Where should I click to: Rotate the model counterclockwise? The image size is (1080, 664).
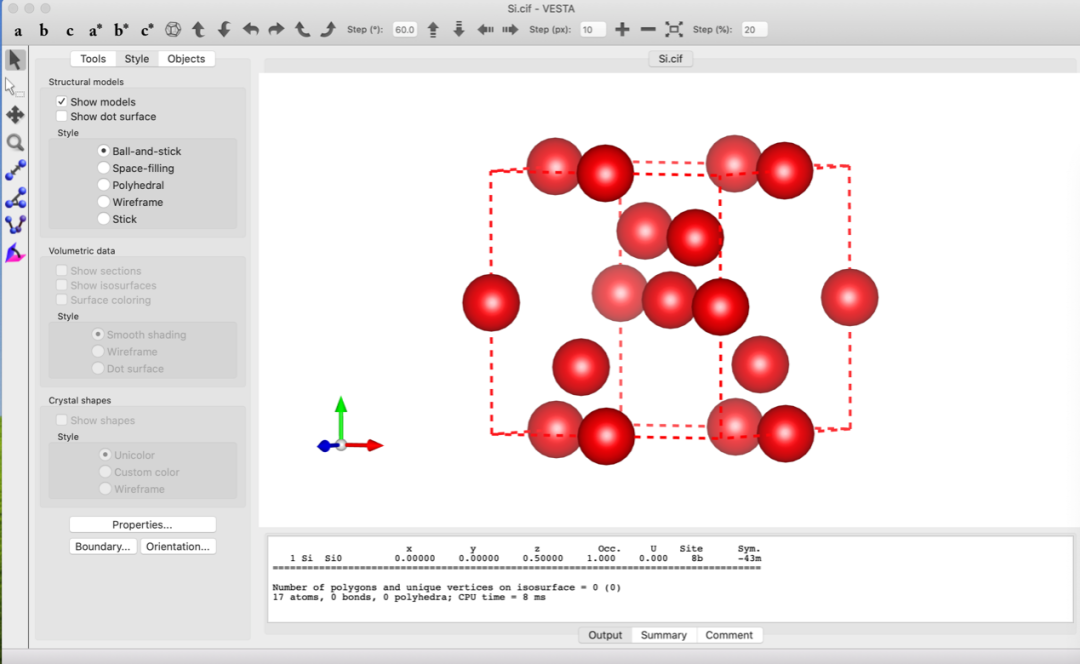[302, 30]
